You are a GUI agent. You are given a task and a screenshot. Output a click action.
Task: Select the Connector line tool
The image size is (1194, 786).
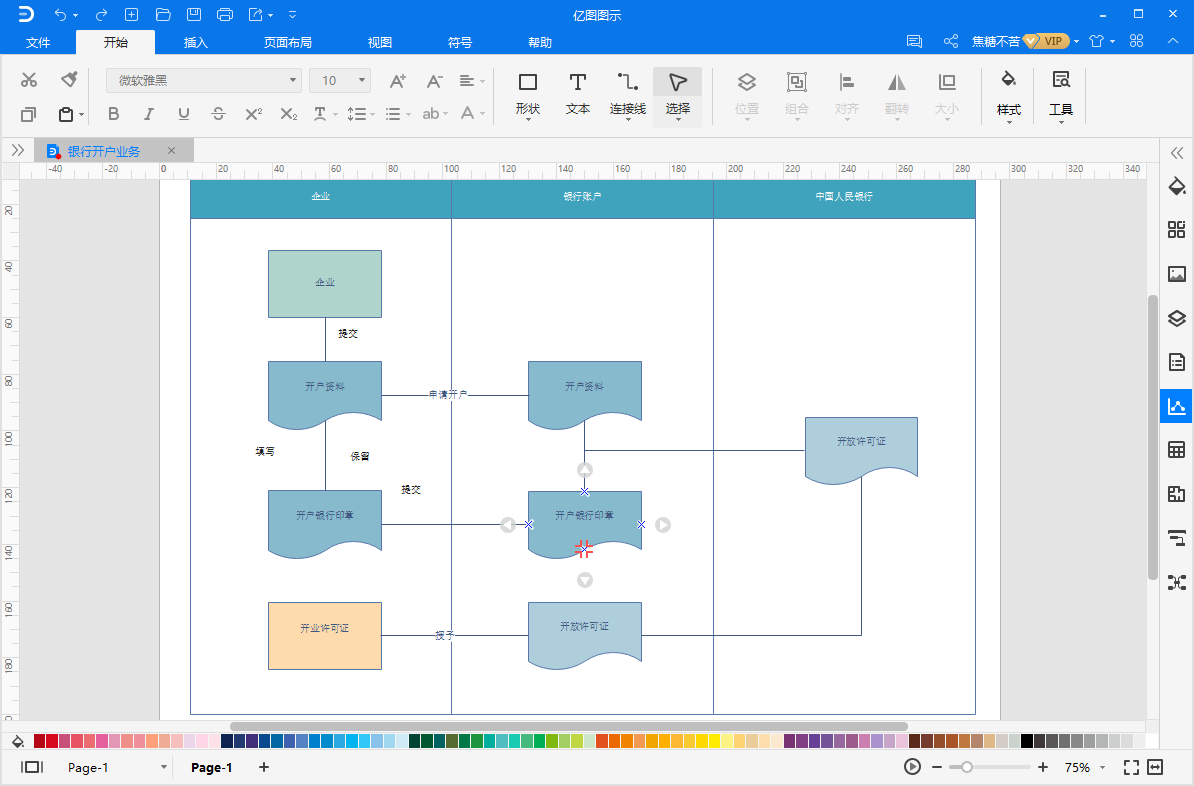click(x=627, y=92)
